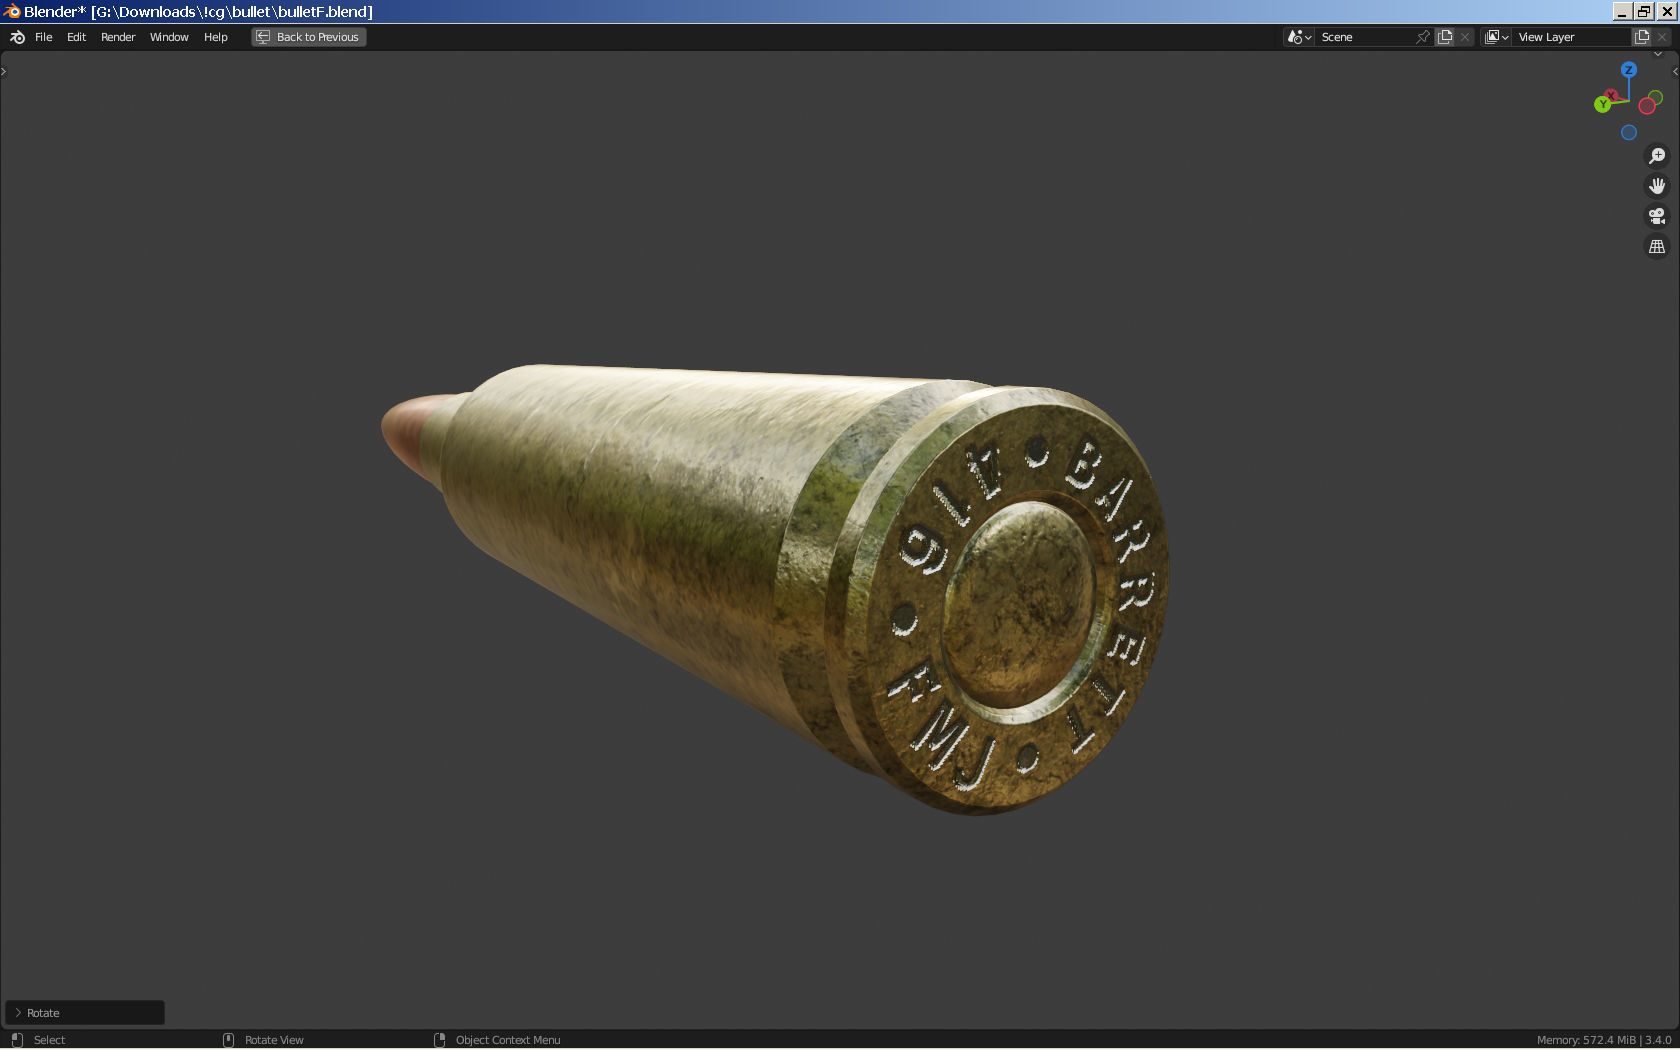Toggle the pin scene to workspace icon
1680x1050 pixels.
pyautogui.click(x=1423, y=37)
